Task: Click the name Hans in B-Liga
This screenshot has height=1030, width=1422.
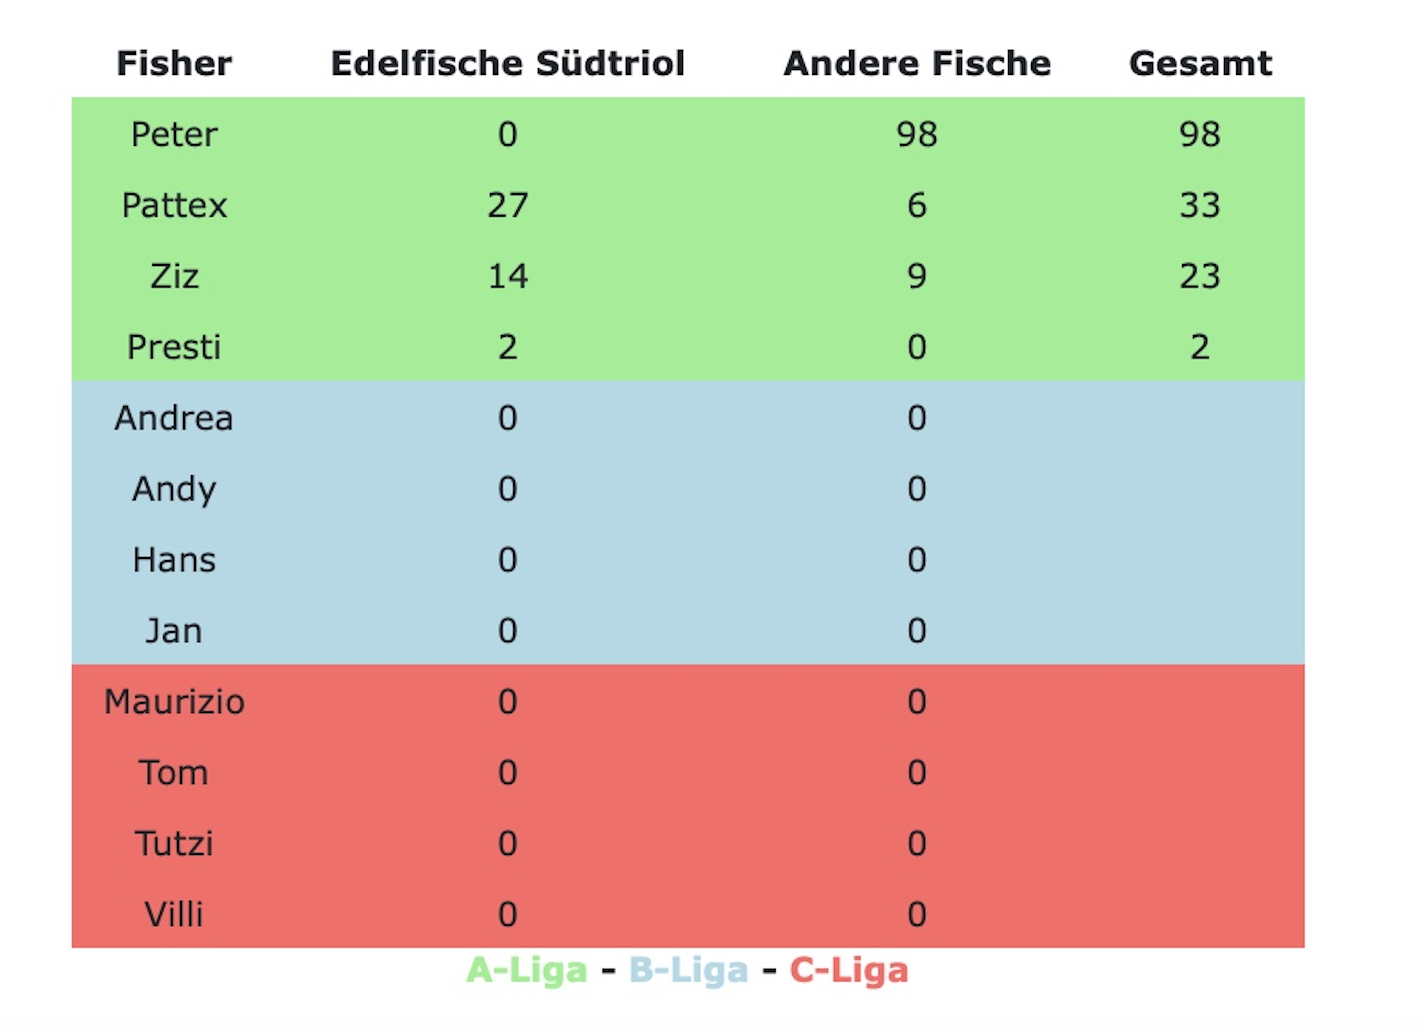Action: pyautogui.click(x=174, y=560)
